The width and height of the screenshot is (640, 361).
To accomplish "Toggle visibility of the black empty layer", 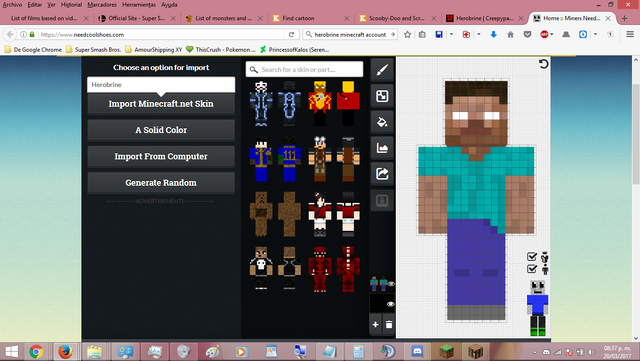I will click(391, 304).
